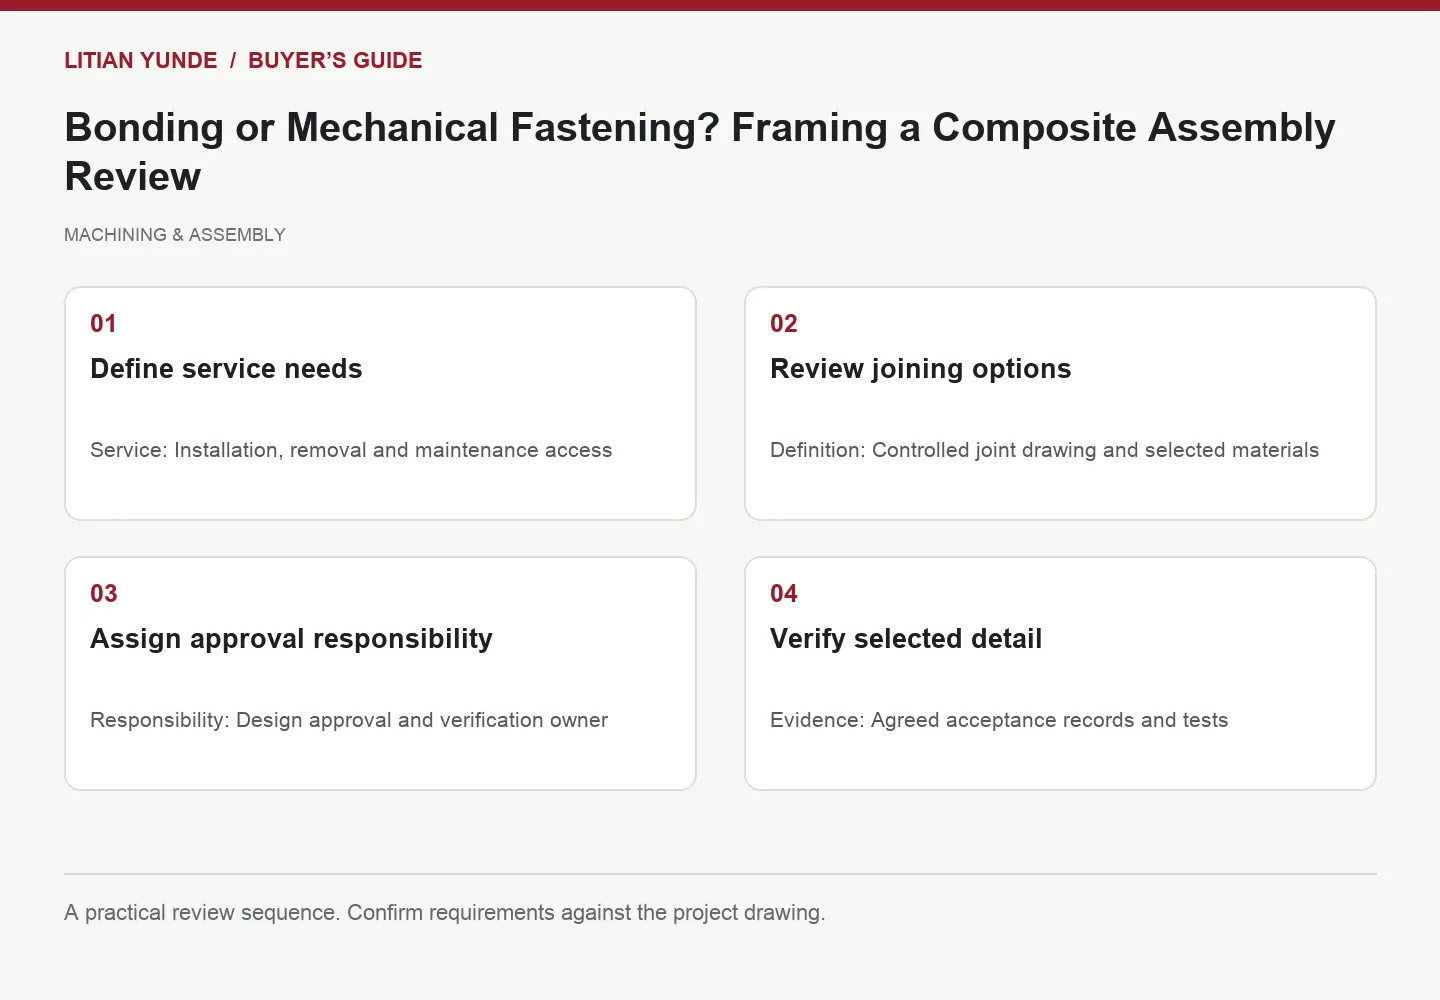Click step number 01

[104, 323]
